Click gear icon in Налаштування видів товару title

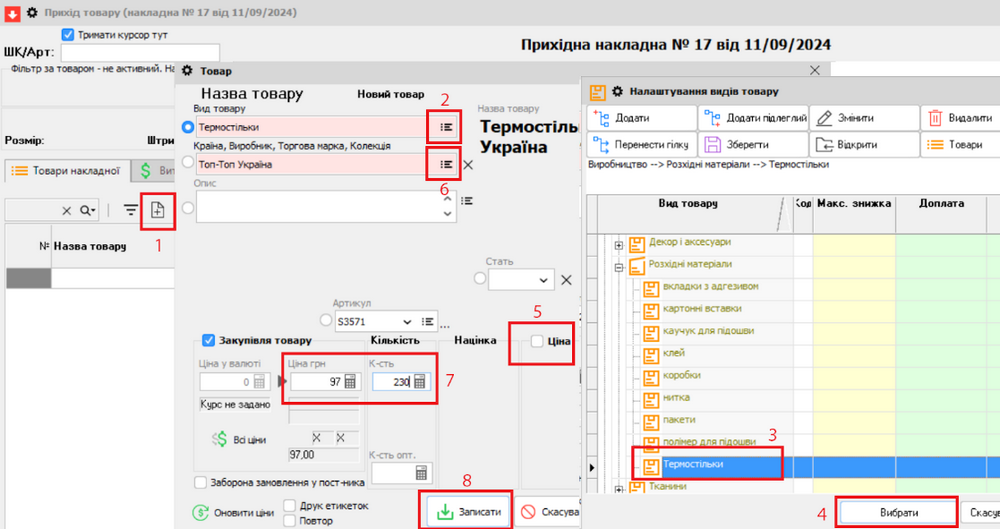618,91
